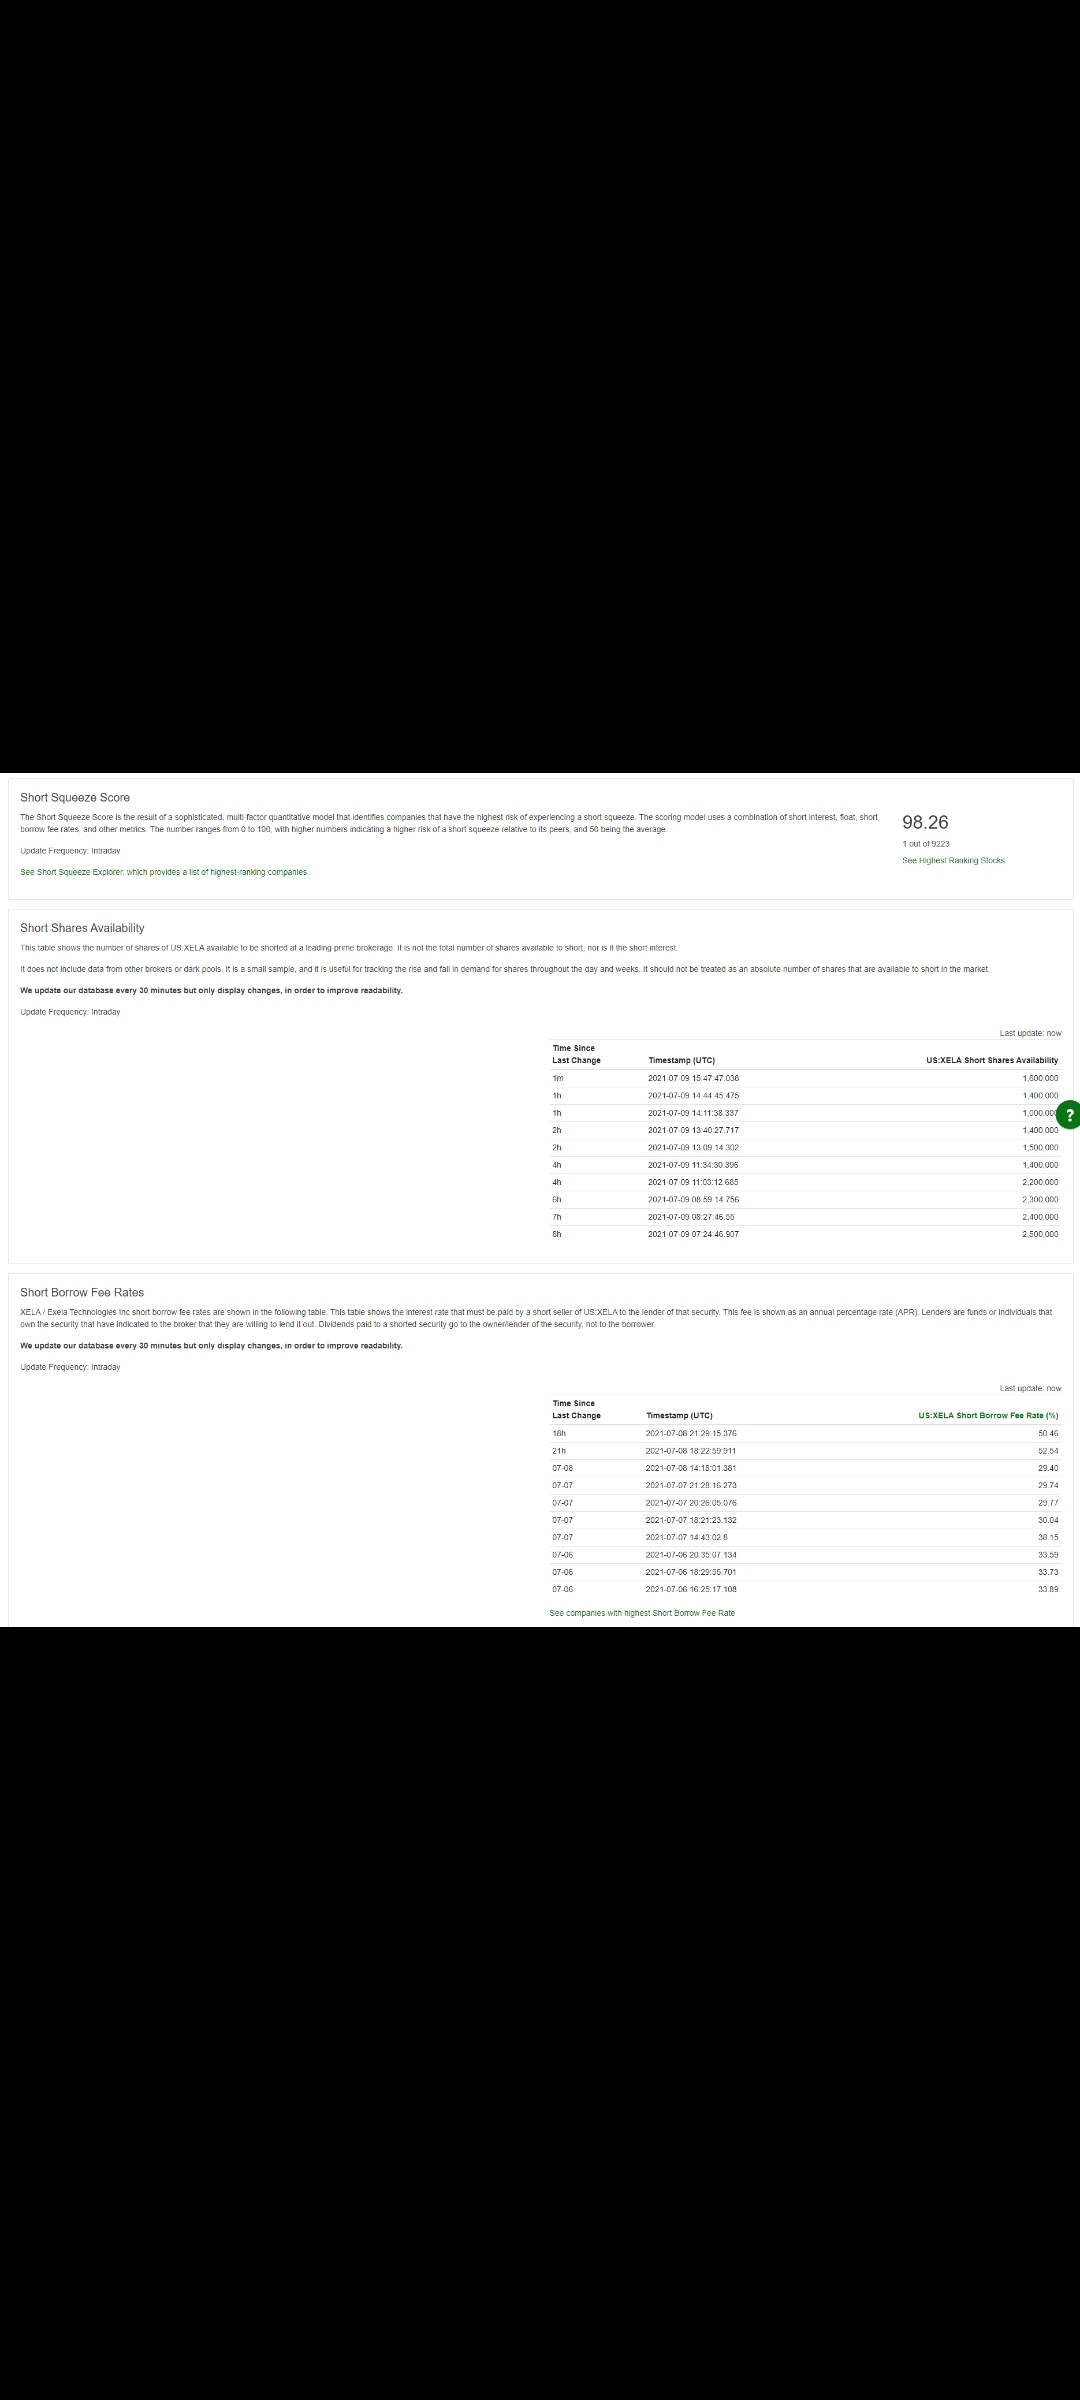Image resolution: width=1080 pixels, height=2400 pixels.
Task: Click timestamp '2021-07-09 14:11:38.337'
Action: (x=693, y=1113)
